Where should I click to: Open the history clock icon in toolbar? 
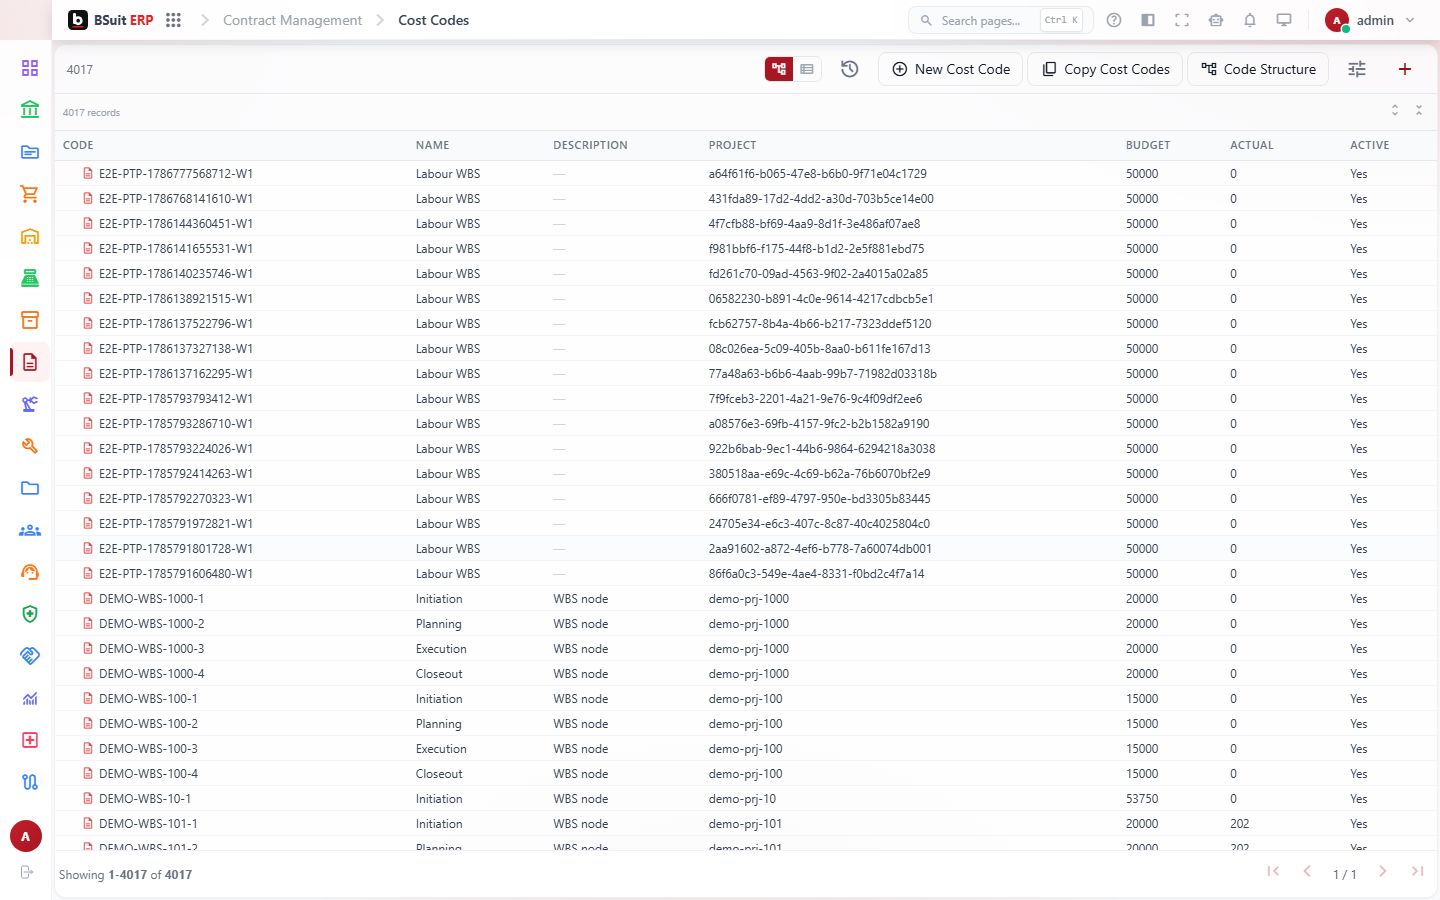coord(850,69)
